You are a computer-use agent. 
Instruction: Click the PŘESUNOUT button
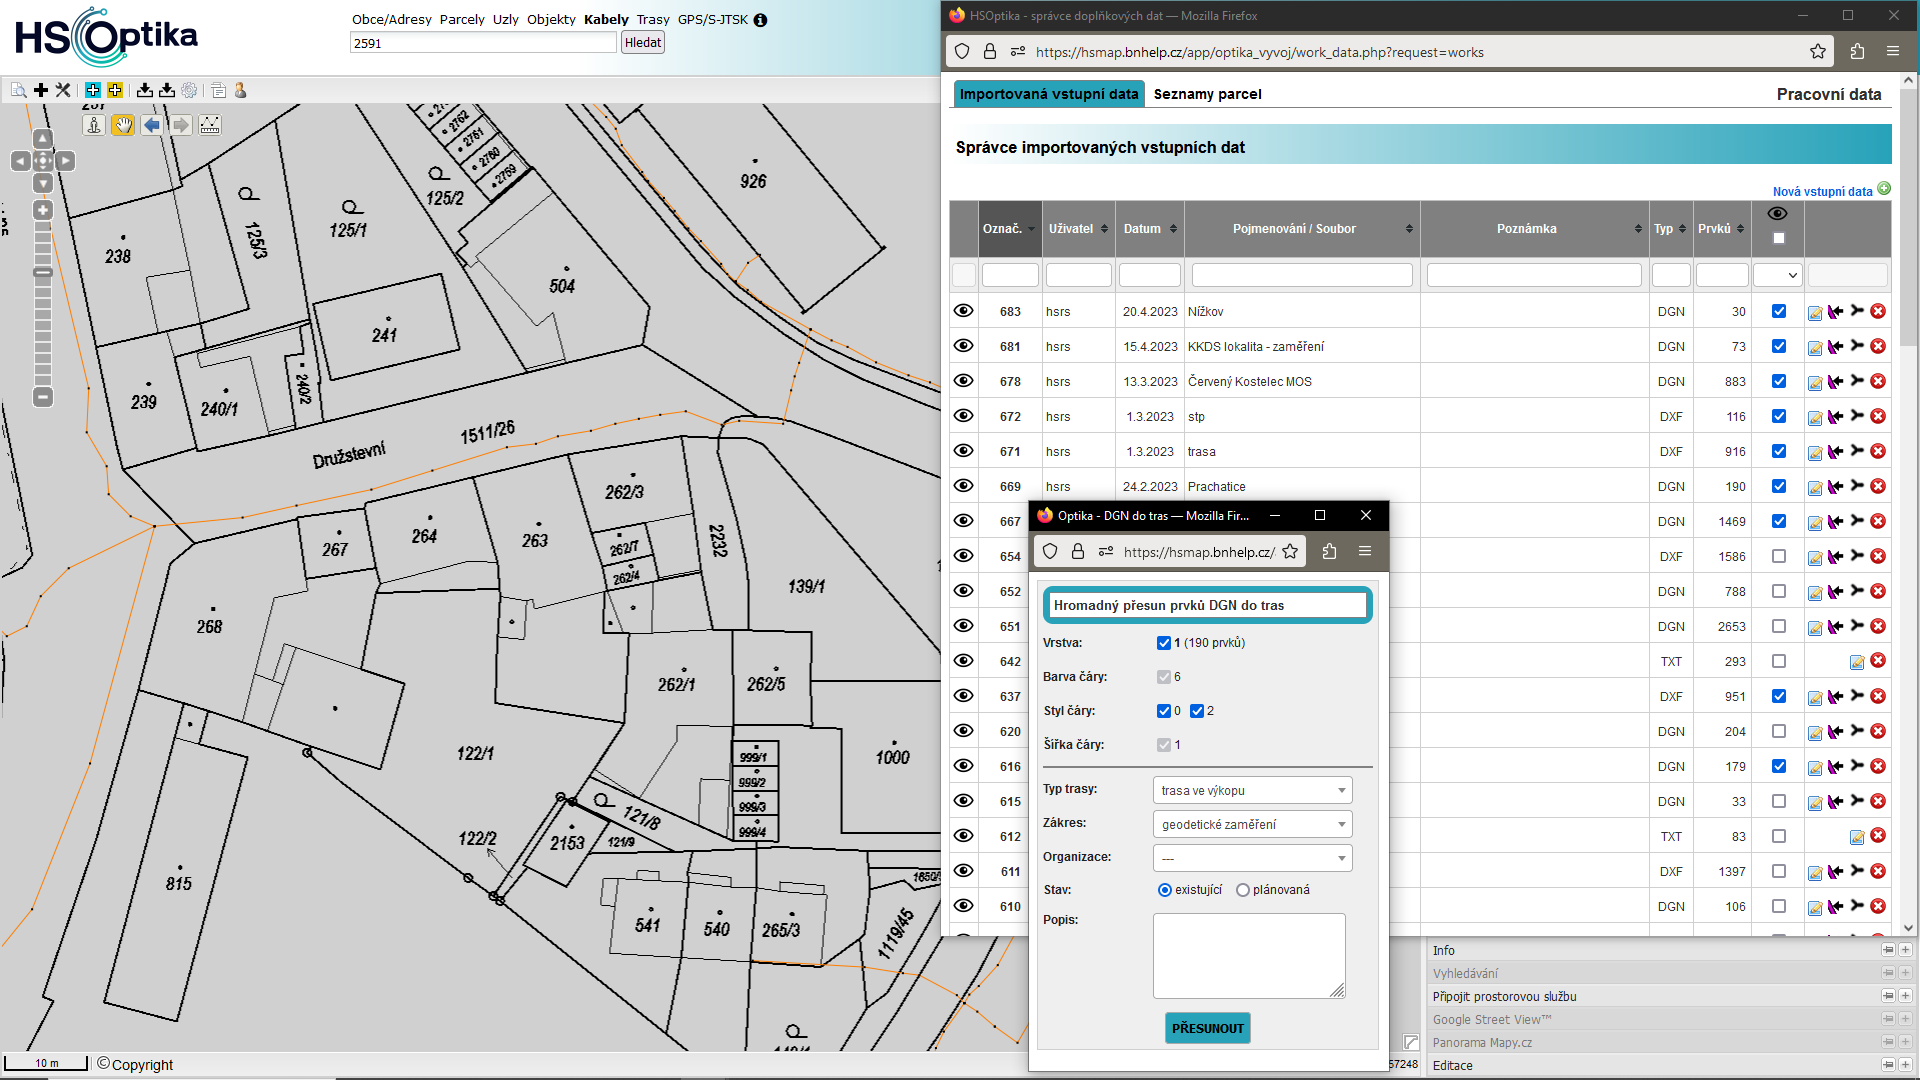pyautogui.click(x=1208, y=1028)
